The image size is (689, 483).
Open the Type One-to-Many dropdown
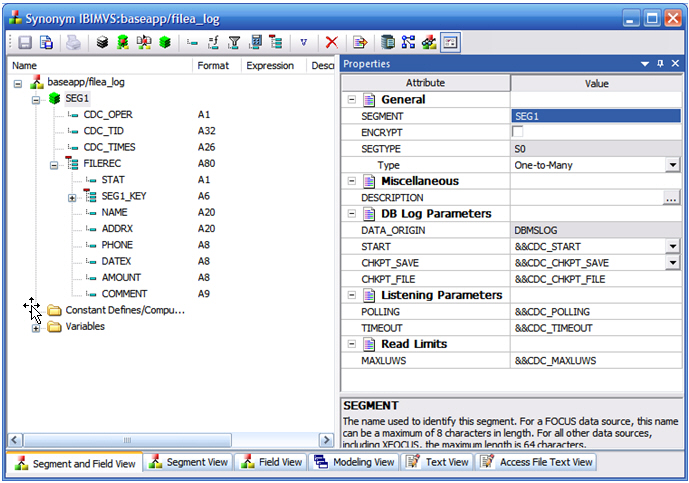672,165
